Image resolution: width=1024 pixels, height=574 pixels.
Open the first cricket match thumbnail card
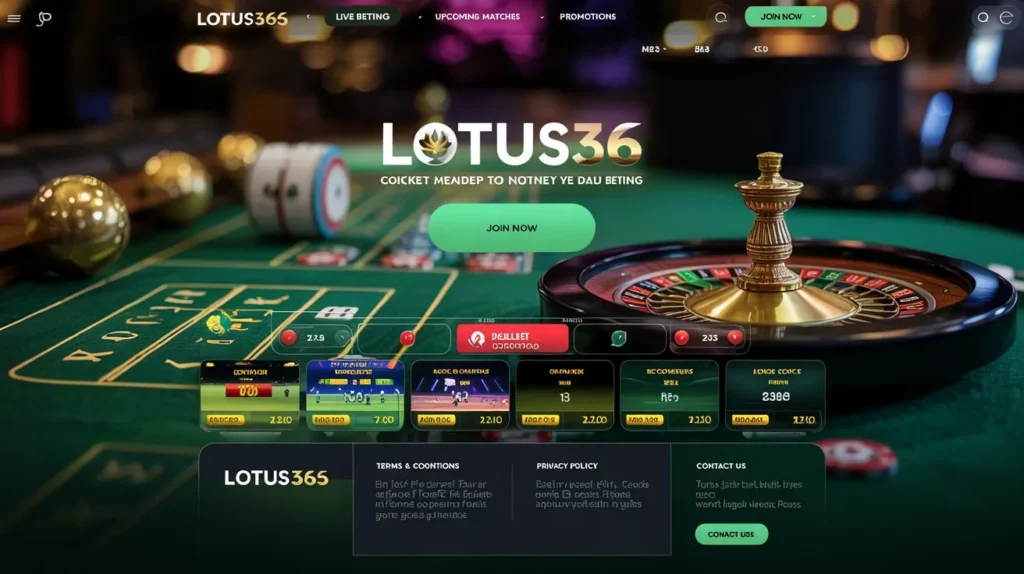249,395
